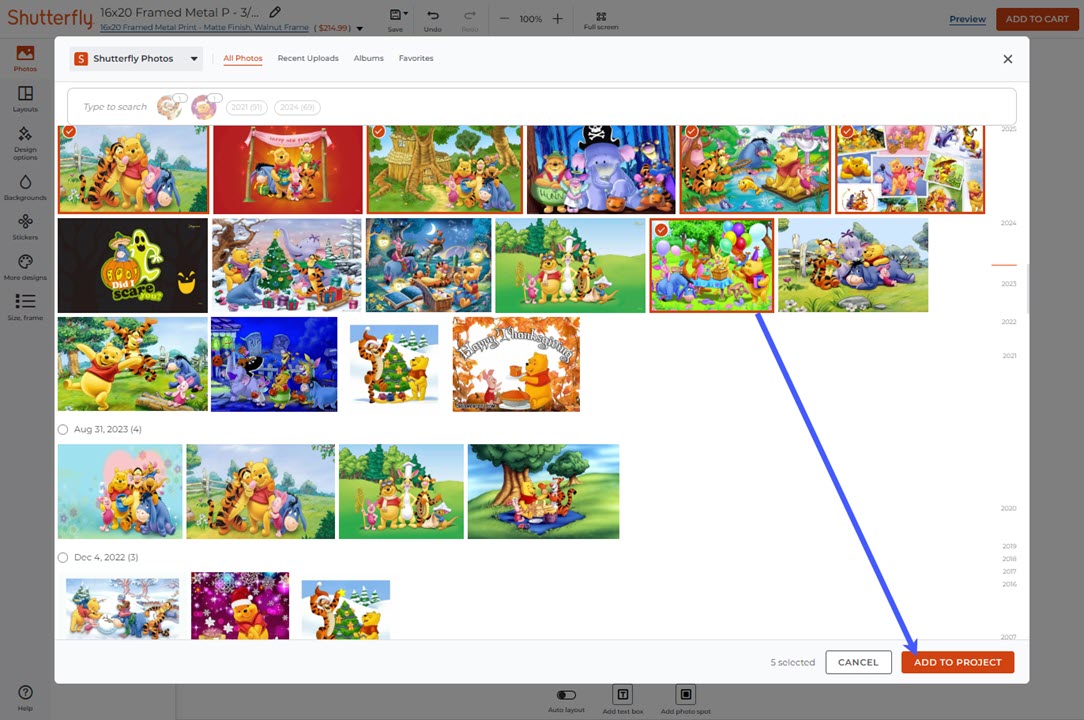This screenshot has height=720, width=1084.
Task: Switch to the Recent Uploads tab
Action: click(x=308, y=58)
